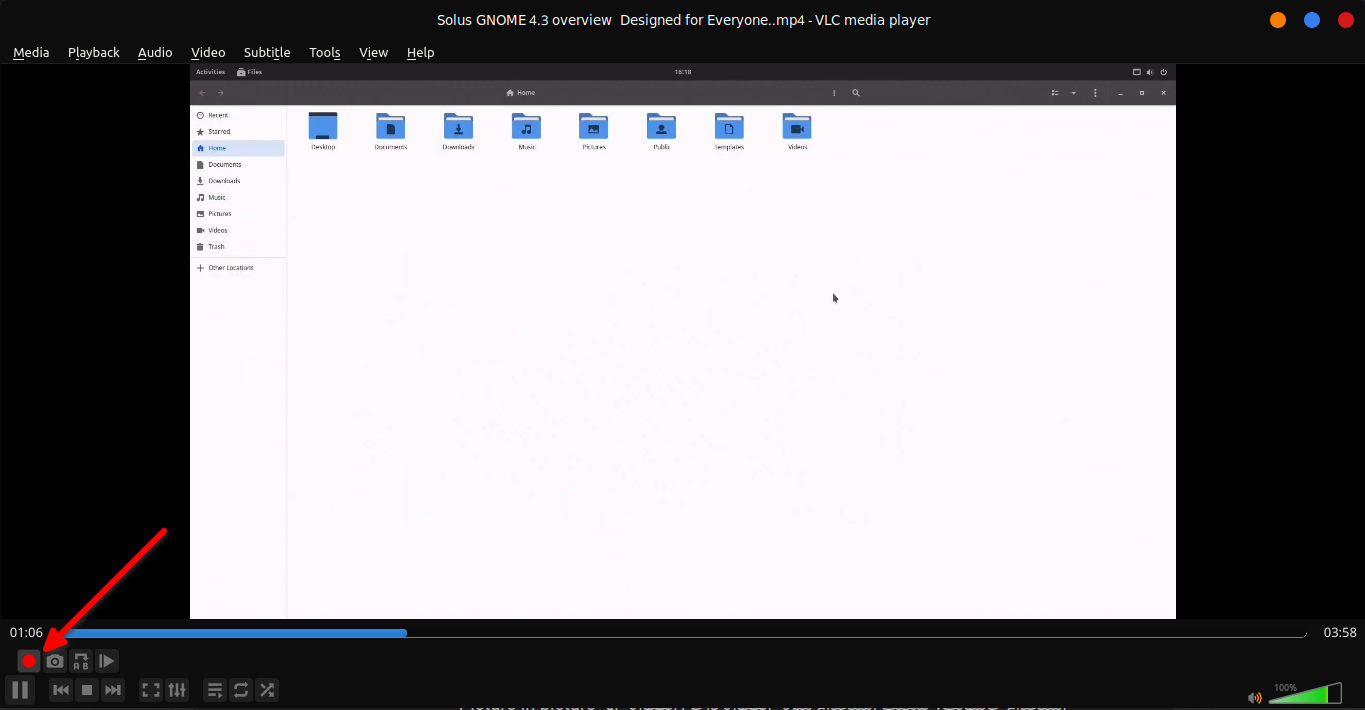Mute audio via speaker icon
The height and width of the screenshot is (710, 1365).
click(1255, 697)
